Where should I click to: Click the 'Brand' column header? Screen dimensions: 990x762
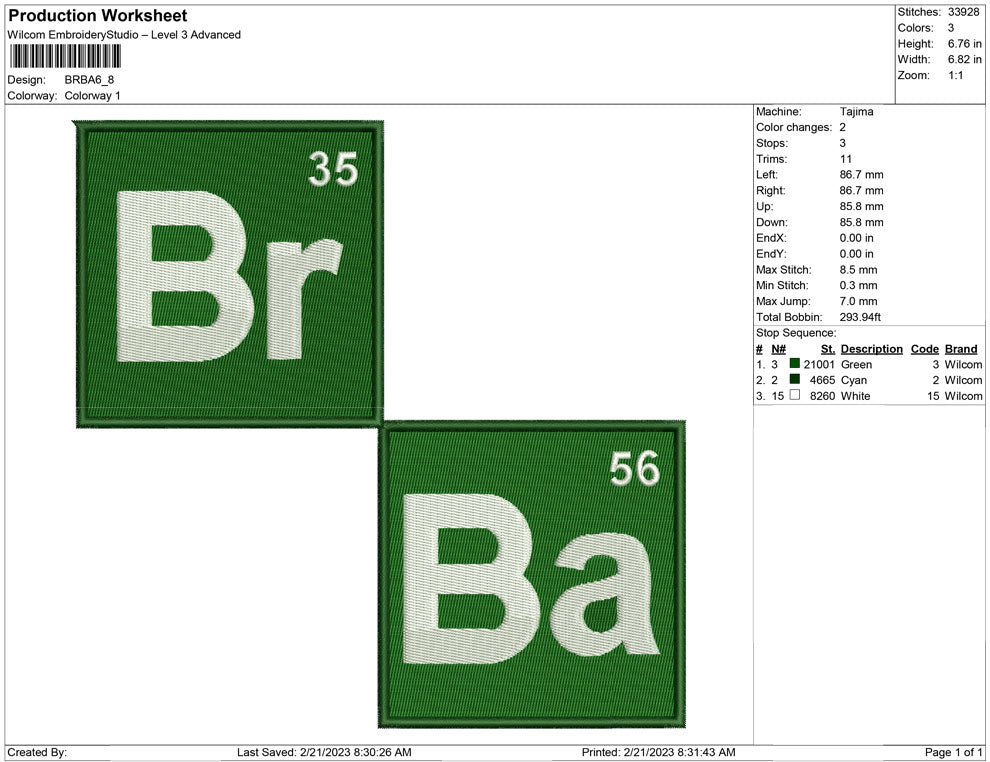pos(961,349)
